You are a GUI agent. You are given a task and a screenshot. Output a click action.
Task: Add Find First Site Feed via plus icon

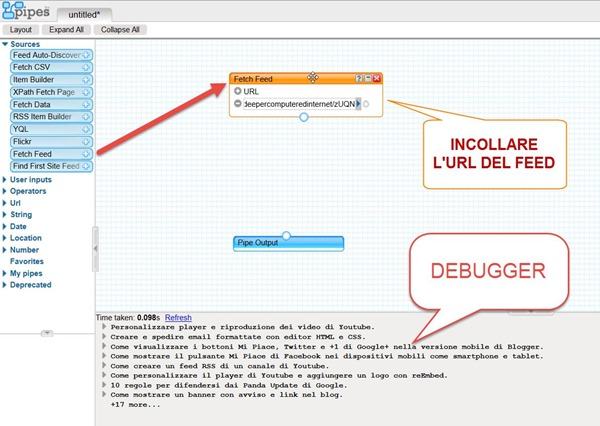coord(86,166)
